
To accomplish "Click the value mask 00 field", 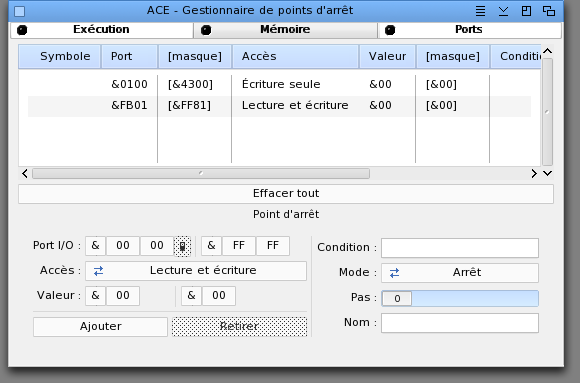I will 219,296.
